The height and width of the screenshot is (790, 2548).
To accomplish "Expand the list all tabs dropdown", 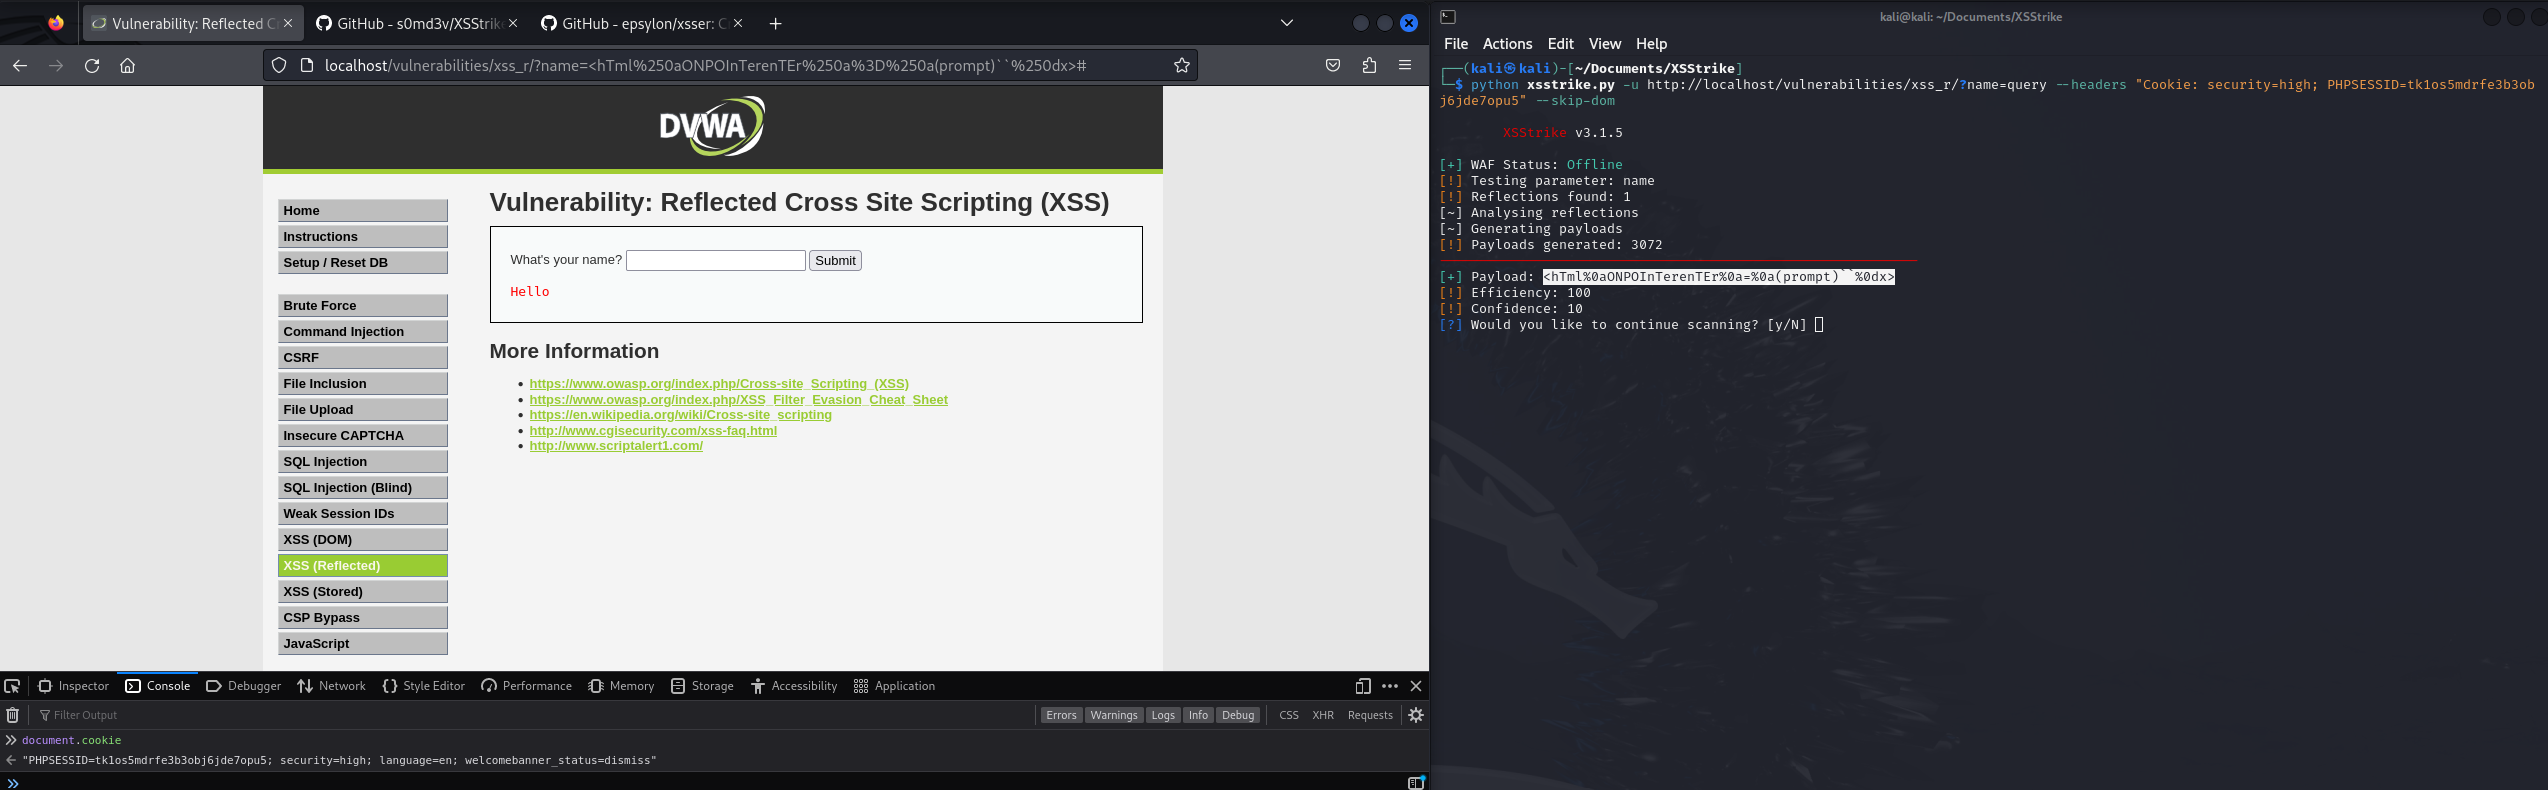I will 1286,23.
